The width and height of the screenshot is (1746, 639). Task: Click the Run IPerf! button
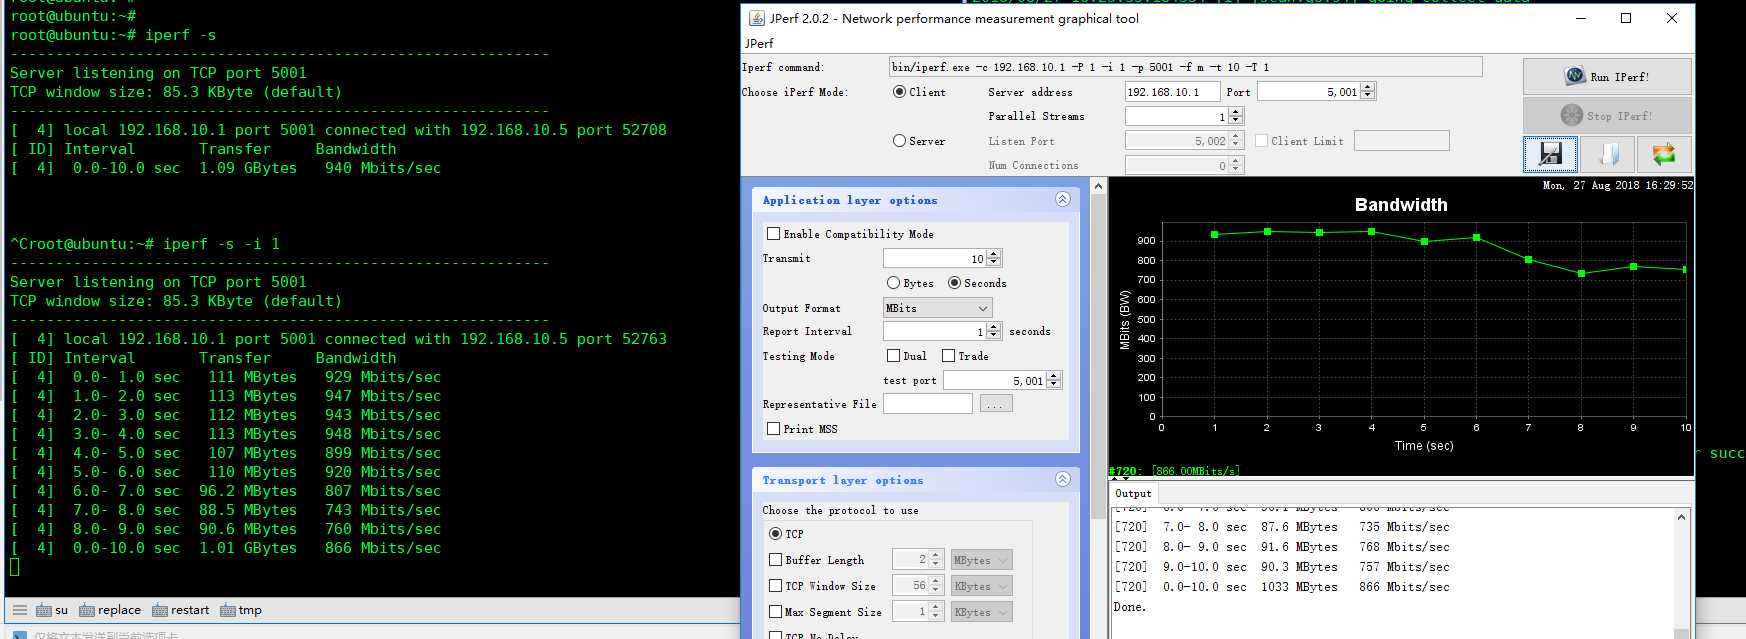point(1606,77)
